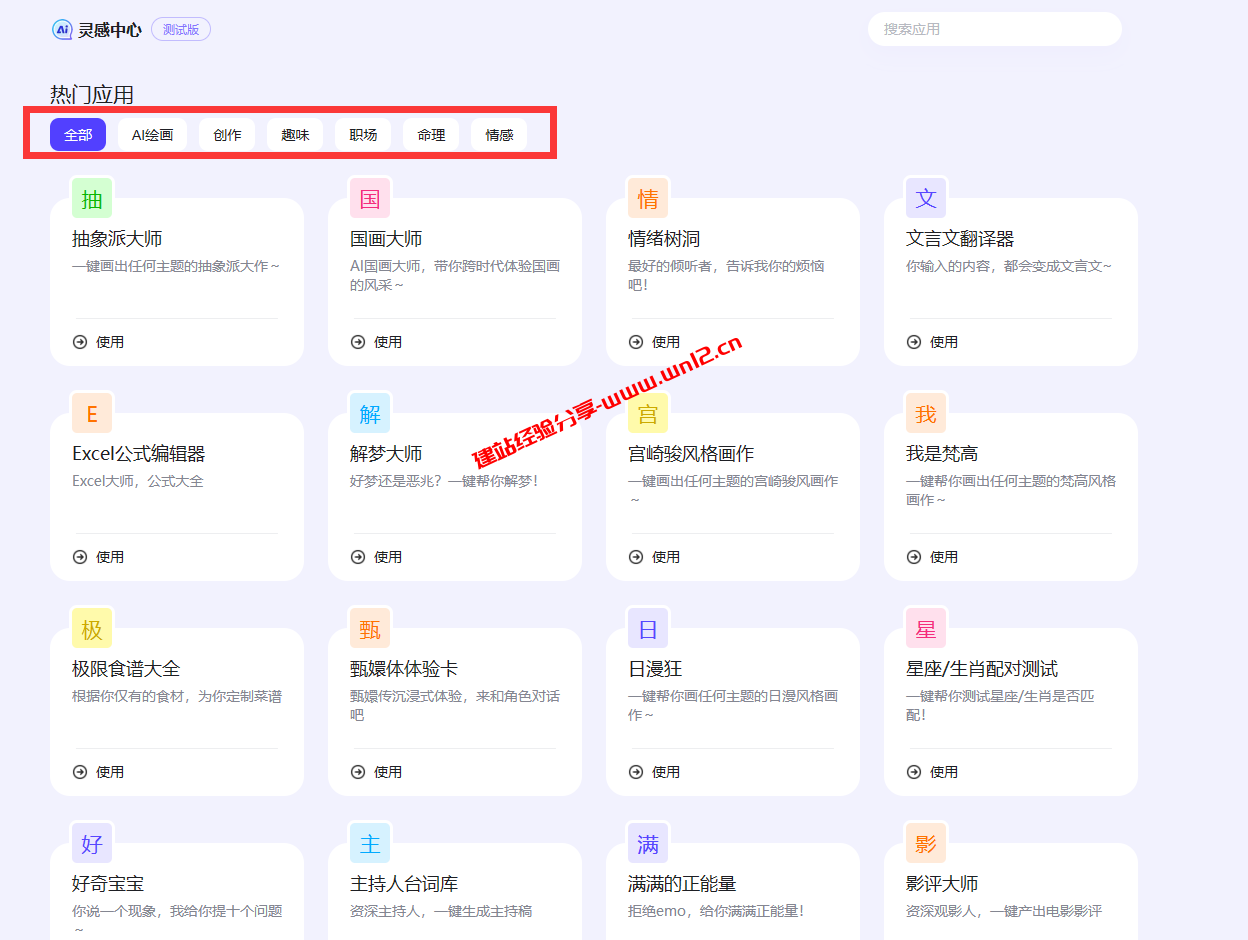Click the Excel公式编辑器 app icon
The width and height of the screenshot is (1248, 940).
tap(92, 413)
